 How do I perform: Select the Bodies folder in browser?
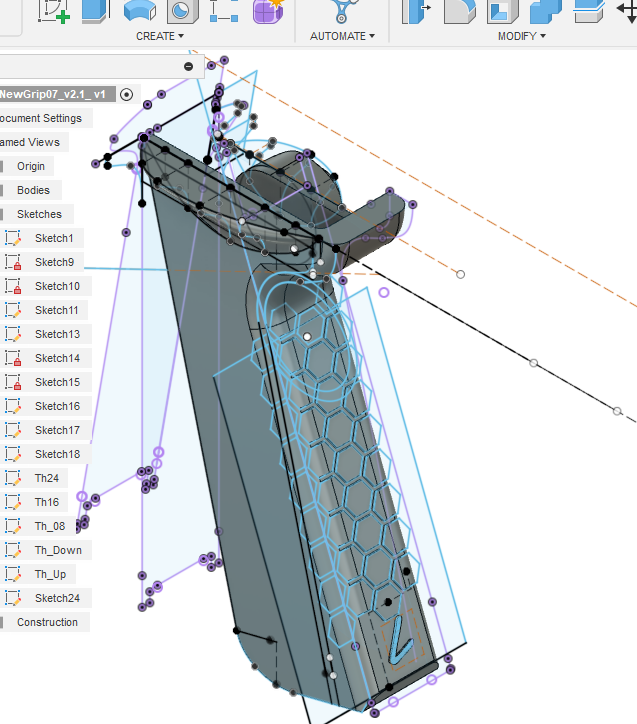pyautogui.click(x=33, y=190)
